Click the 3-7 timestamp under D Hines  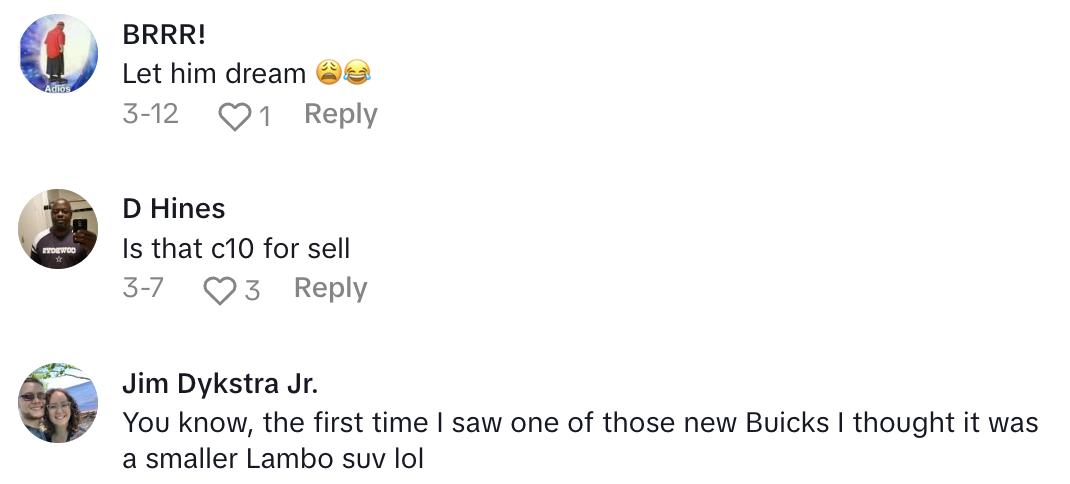click(x=143, y=289)
